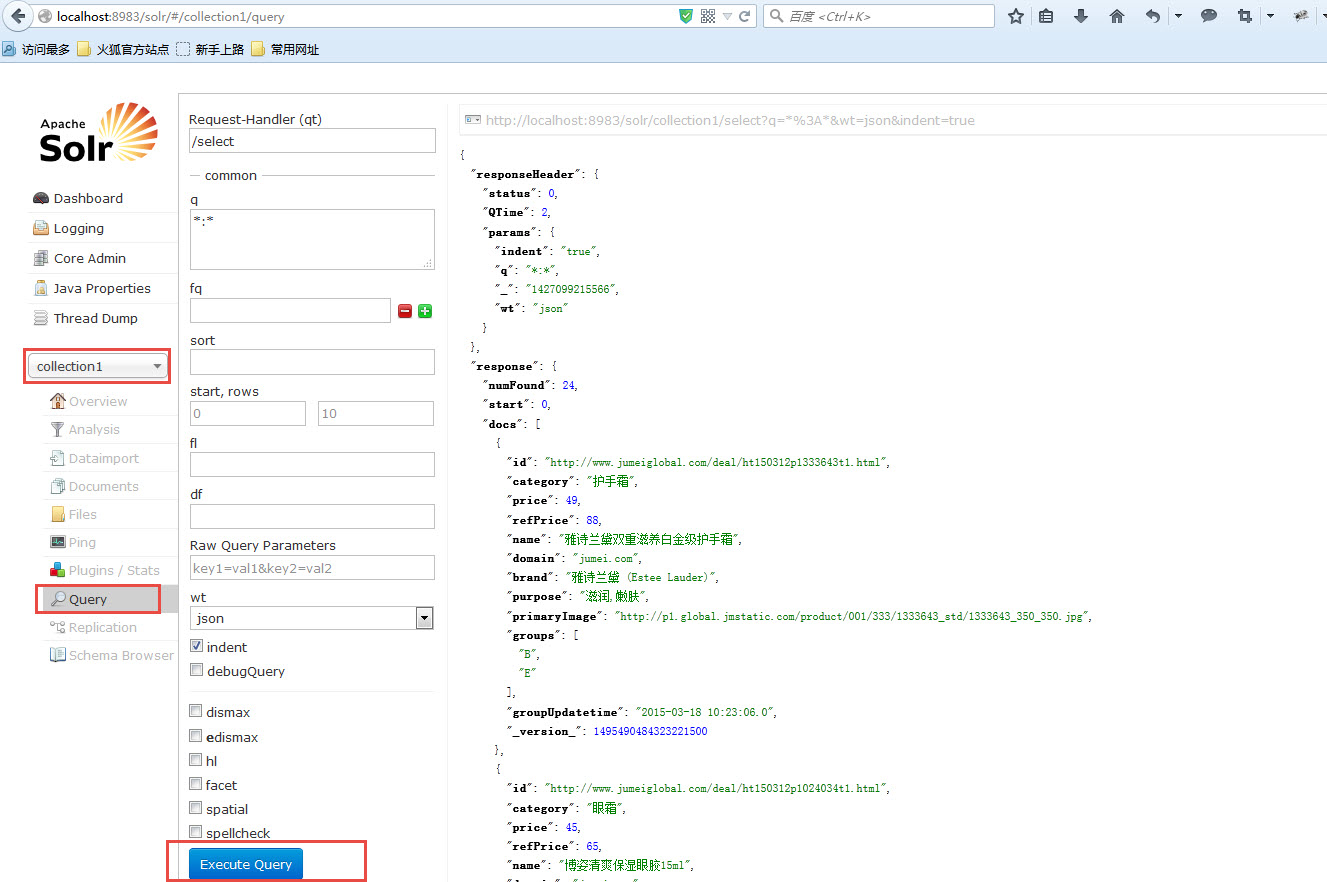Screen dimensions: 1327x882
Task: Go to browser home page icon
Action: [x=1117, y=16]
